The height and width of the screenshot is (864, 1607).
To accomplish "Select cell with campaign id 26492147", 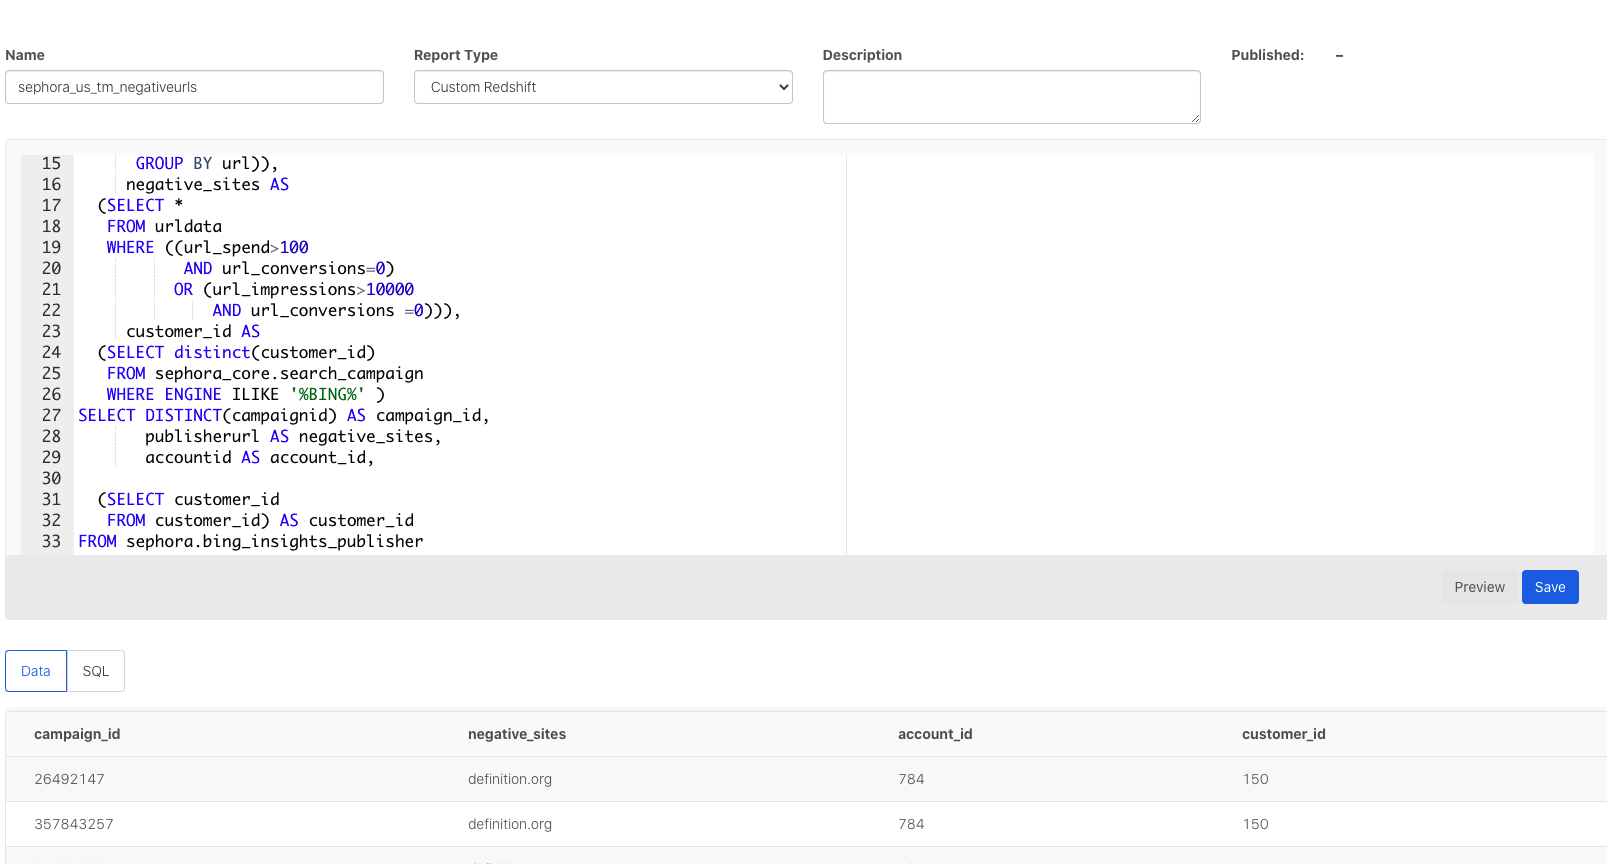I will [69, 779].
